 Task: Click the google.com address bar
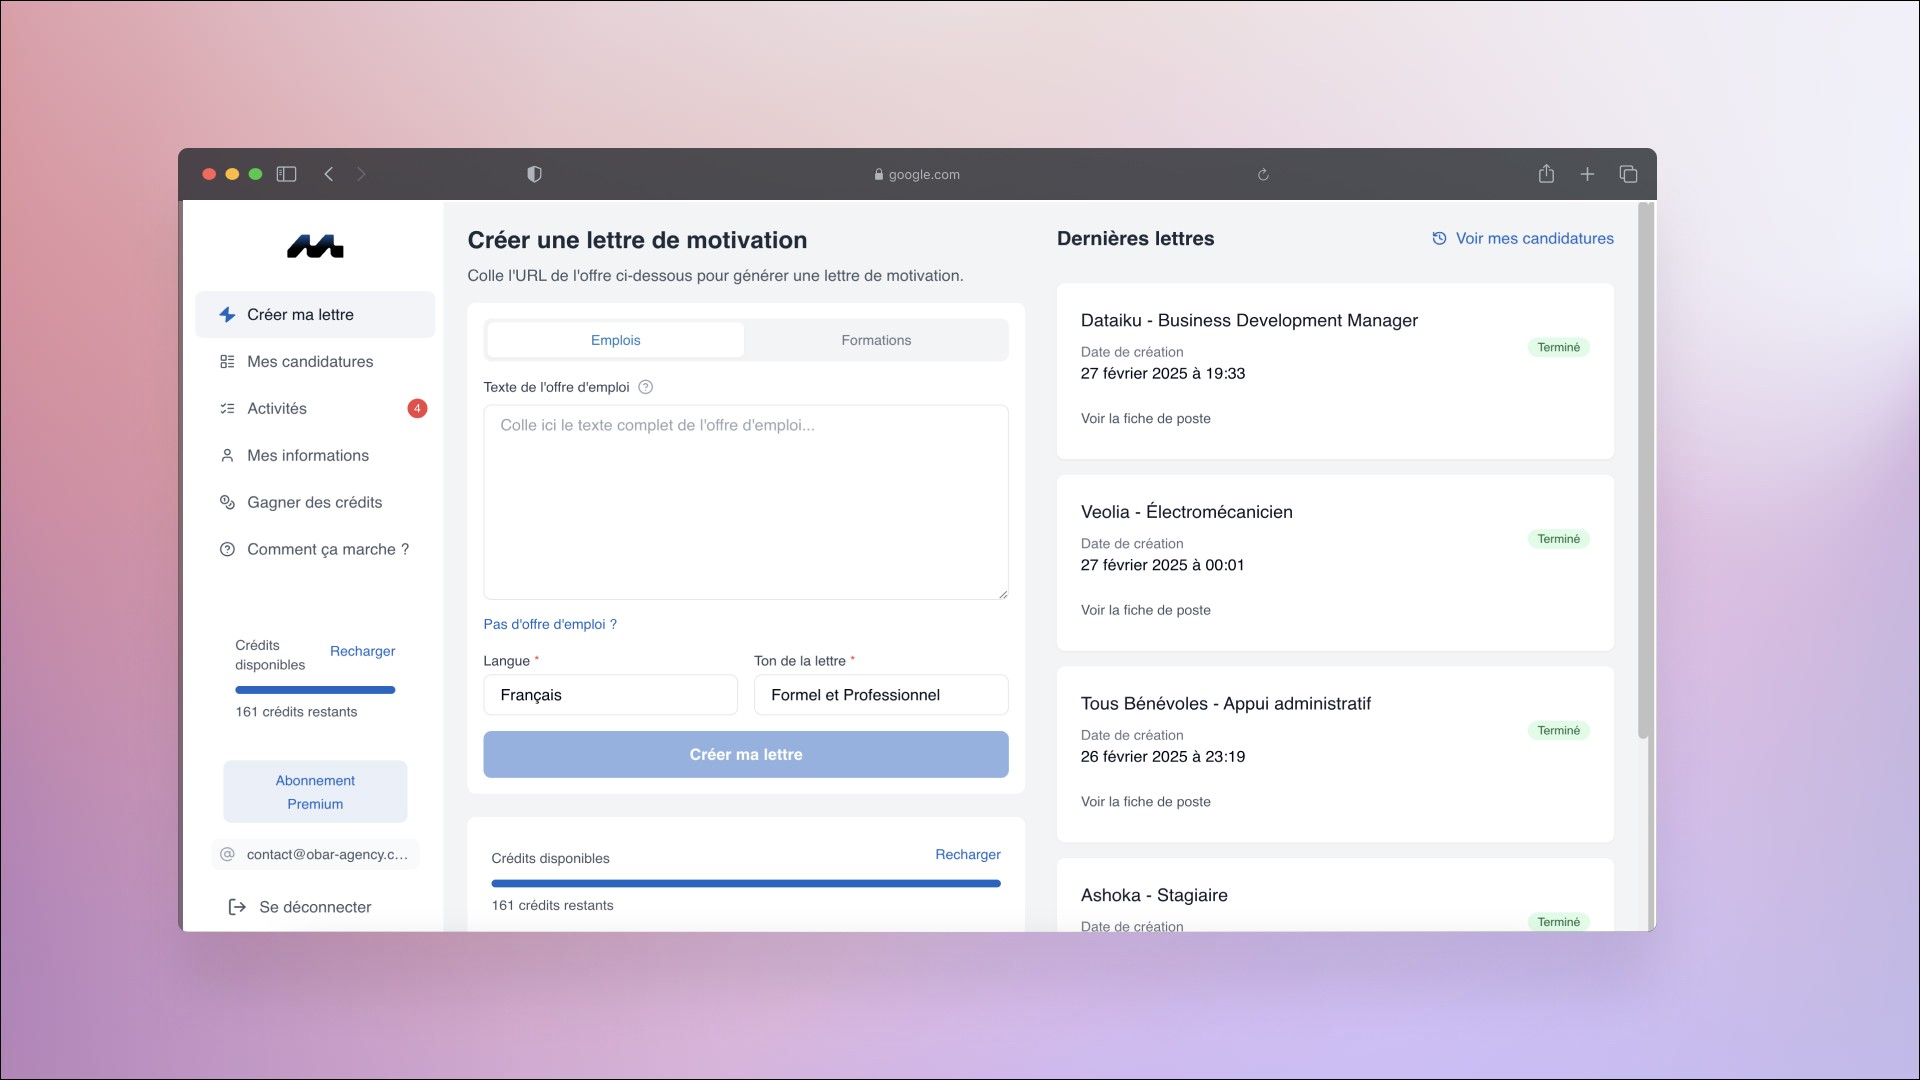(x=917, y=174)
